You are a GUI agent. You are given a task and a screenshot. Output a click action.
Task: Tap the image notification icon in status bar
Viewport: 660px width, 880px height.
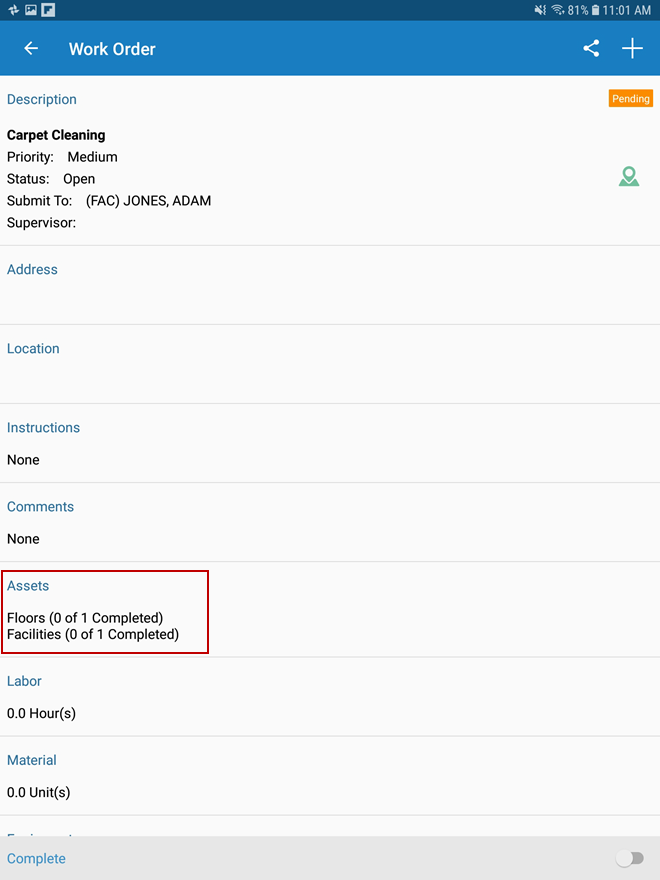click(31, 10)
